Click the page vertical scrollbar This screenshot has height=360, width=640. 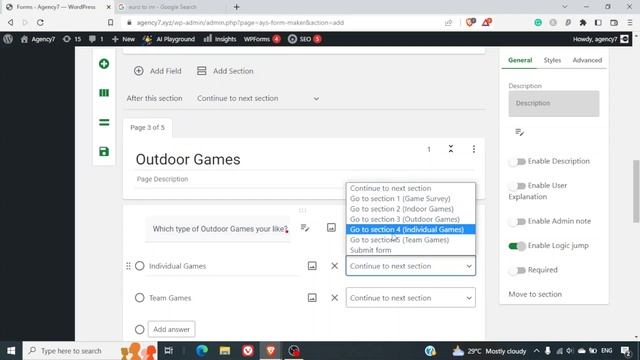point(636,192)
